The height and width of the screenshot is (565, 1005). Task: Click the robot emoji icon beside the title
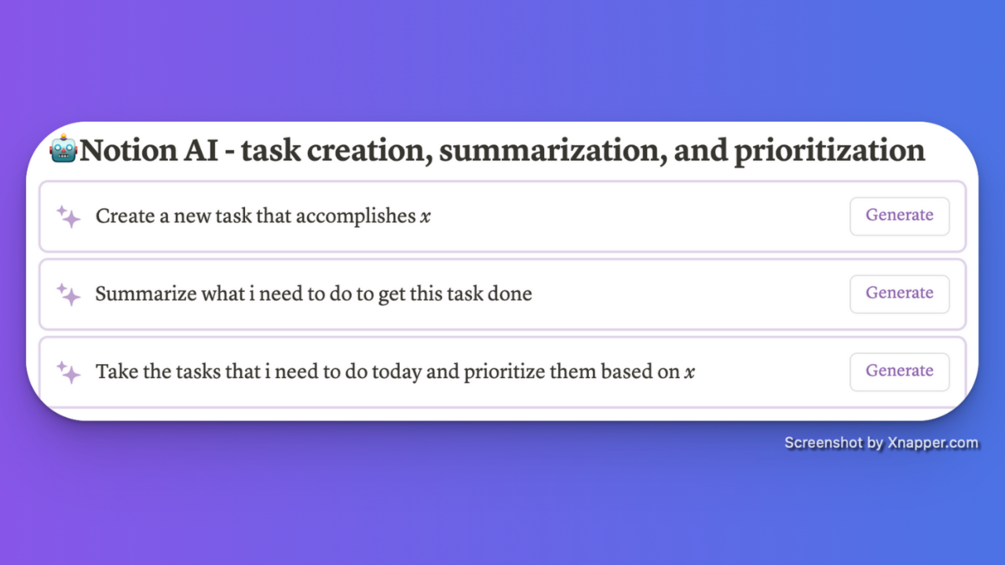coord(63,150)
